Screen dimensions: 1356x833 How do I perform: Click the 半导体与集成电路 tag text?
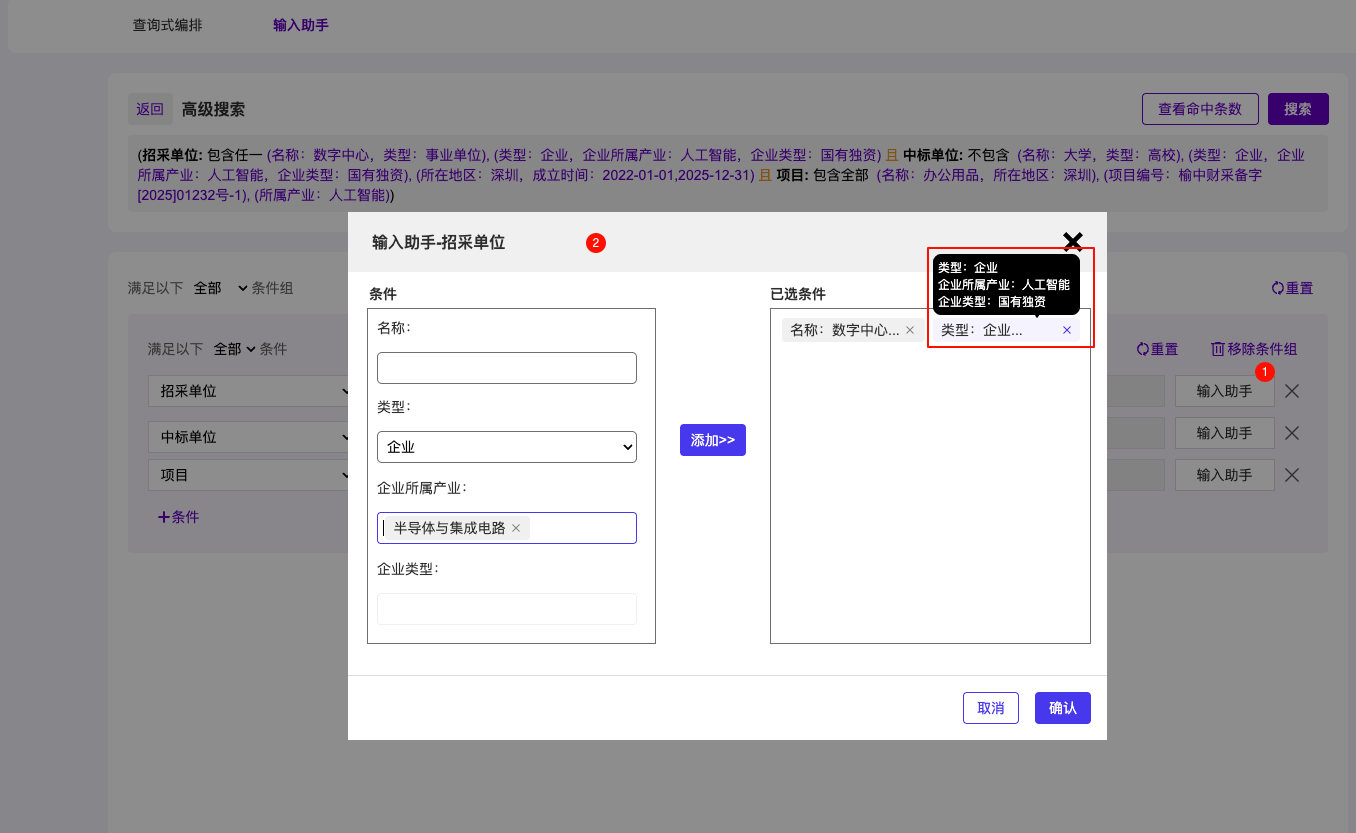(449, 528)
